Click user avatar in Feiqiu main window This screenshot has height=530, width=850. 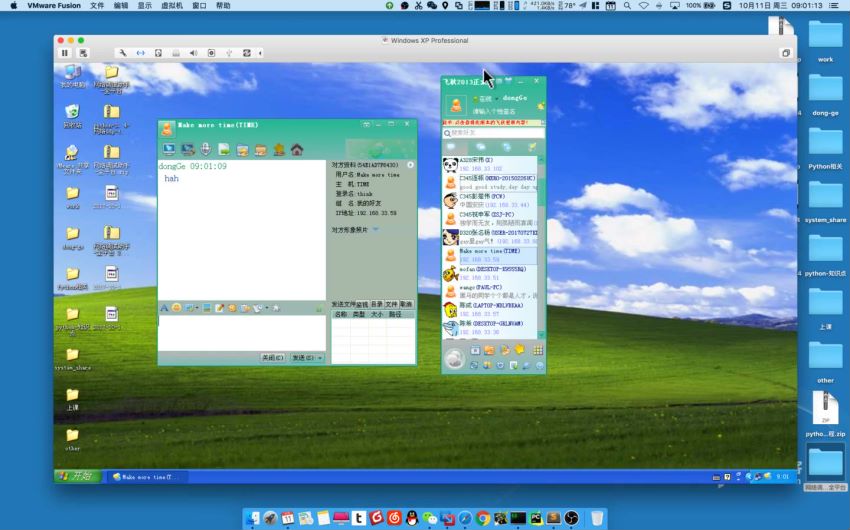456,104
